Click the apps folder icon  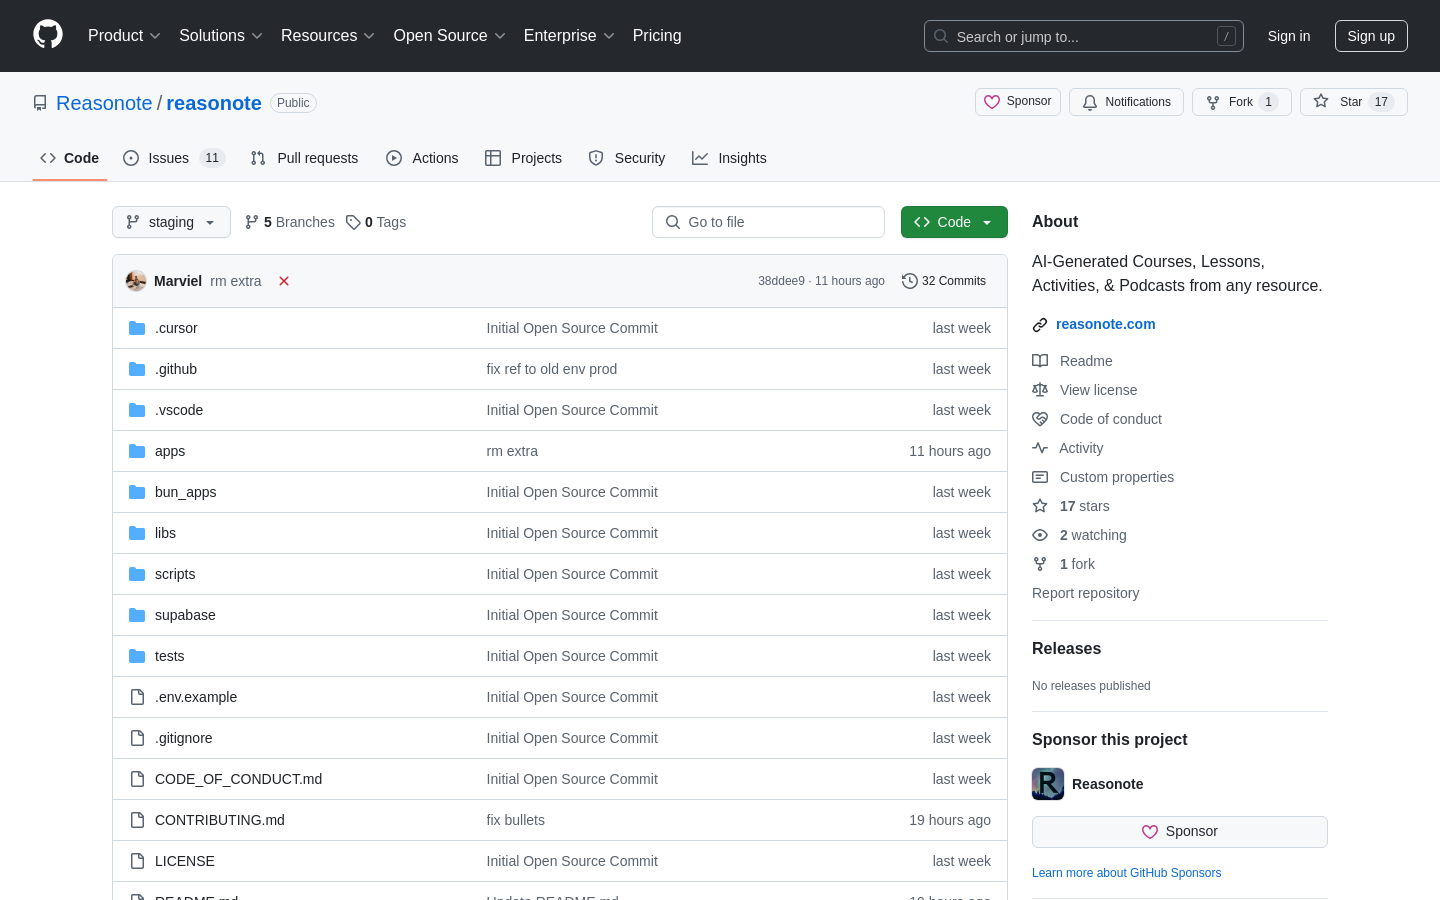point(137,451)
